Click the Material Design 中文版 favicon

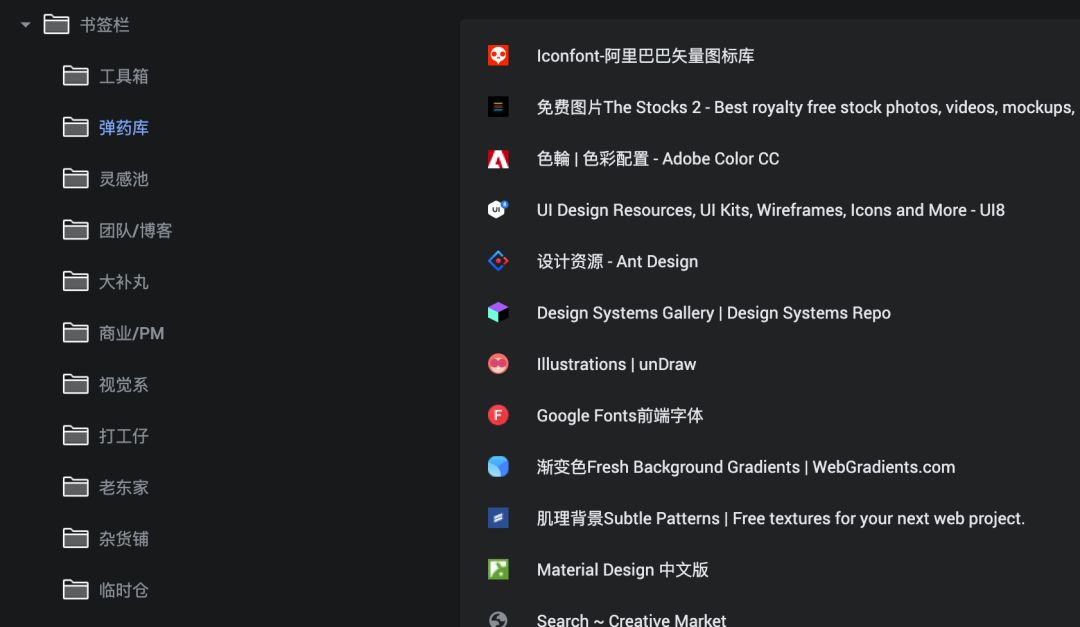(498, 569)
